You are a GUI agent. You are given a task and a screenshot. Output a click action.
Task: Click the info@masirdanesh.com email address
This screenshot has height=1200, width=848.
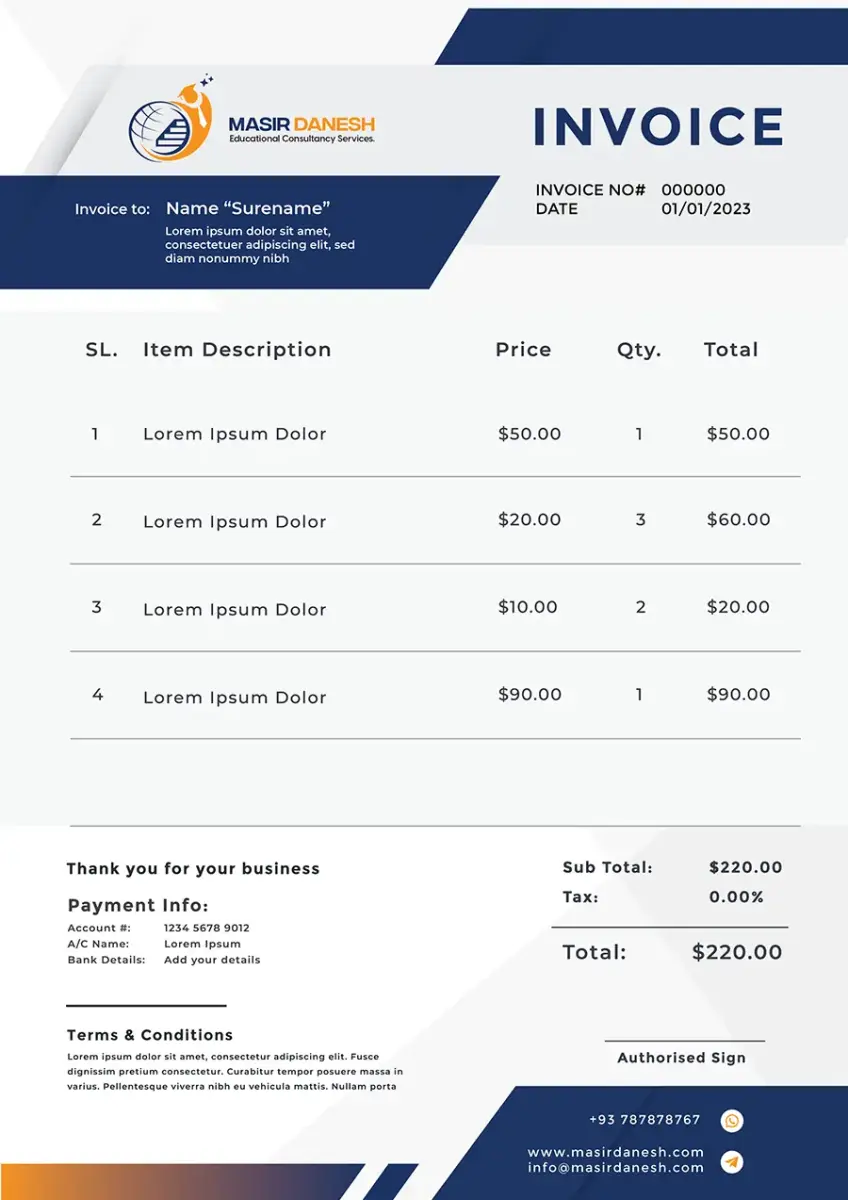click(615, 1168)
